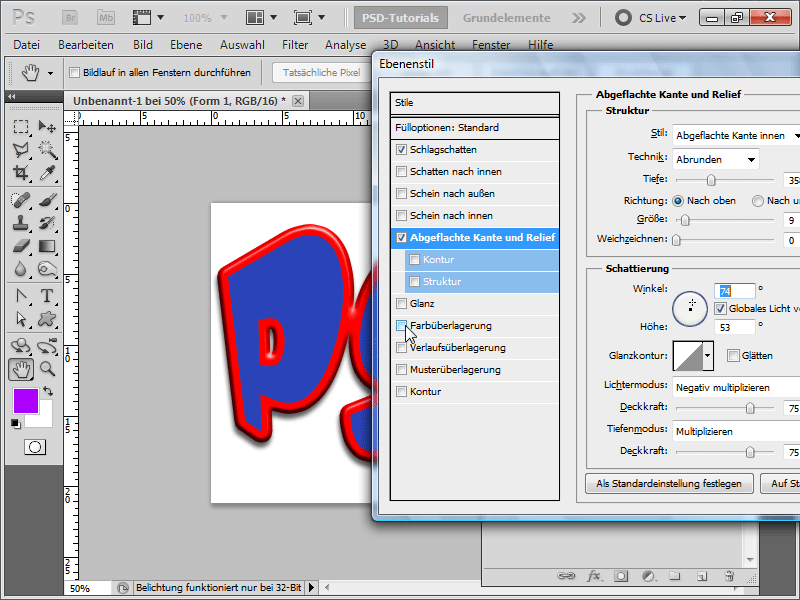The width and height of the screenshot is (800, 600).
Task: Enable Schein nach außen
Action: tap(402, 193)
